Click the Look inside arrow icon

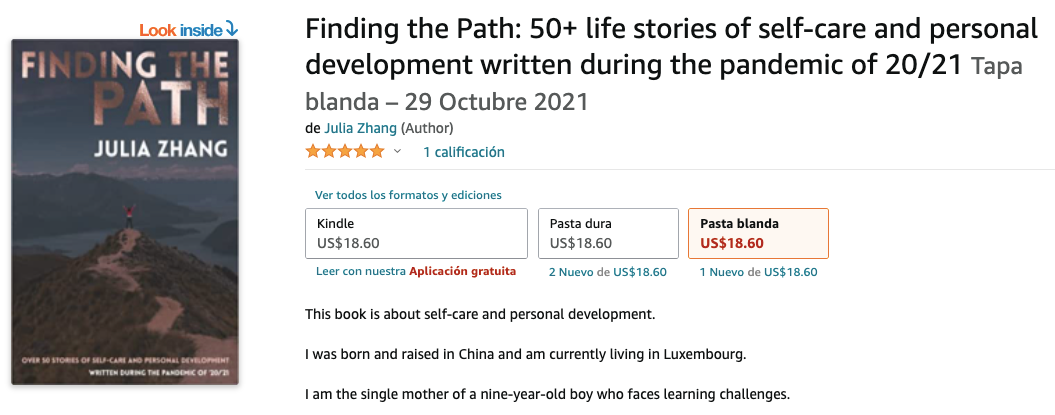click(232, 29)
